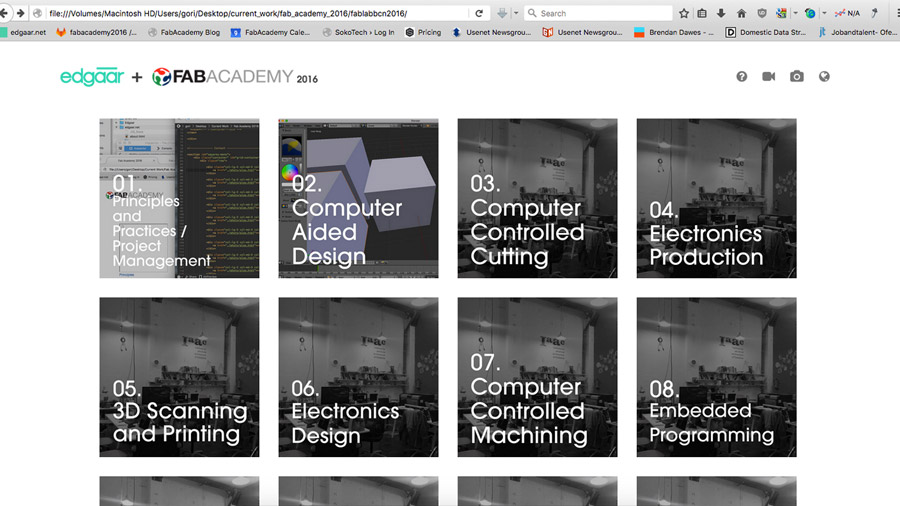The image size is (900, 506).
Task: Open the Pricing bookmark
Action: tap(423, 33)
